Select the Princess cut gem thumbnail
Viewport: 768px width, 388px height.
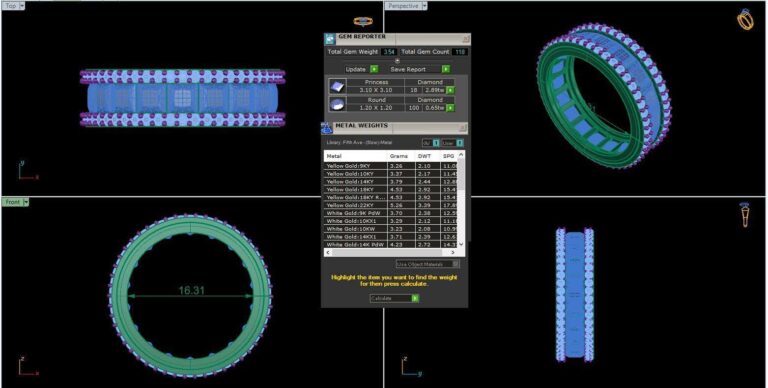point(337,86)
